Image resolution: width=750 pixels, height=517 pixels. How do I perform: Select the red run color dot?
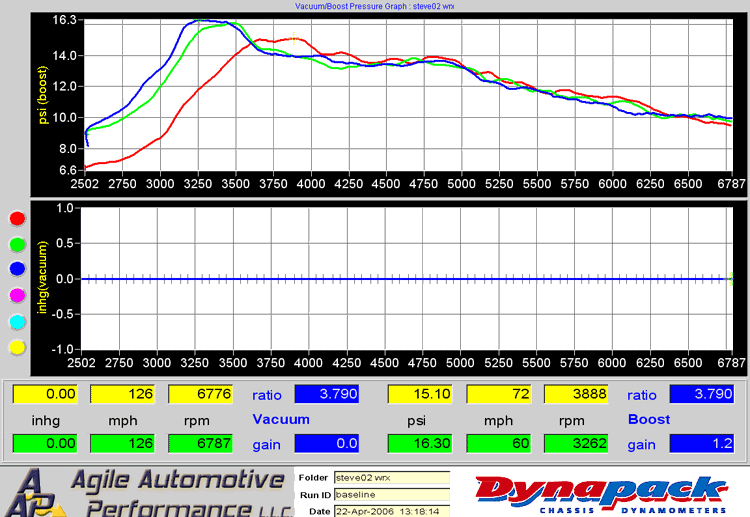coord(17,219)
